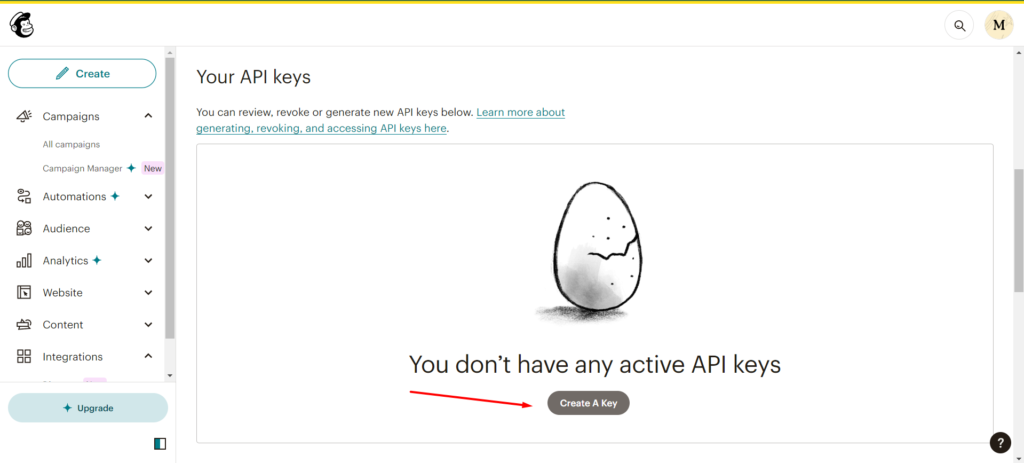Open search with magnifier icon
The height and width of the screenshot is (463, 1024).
pyautogui.click(x=959, y=25)
